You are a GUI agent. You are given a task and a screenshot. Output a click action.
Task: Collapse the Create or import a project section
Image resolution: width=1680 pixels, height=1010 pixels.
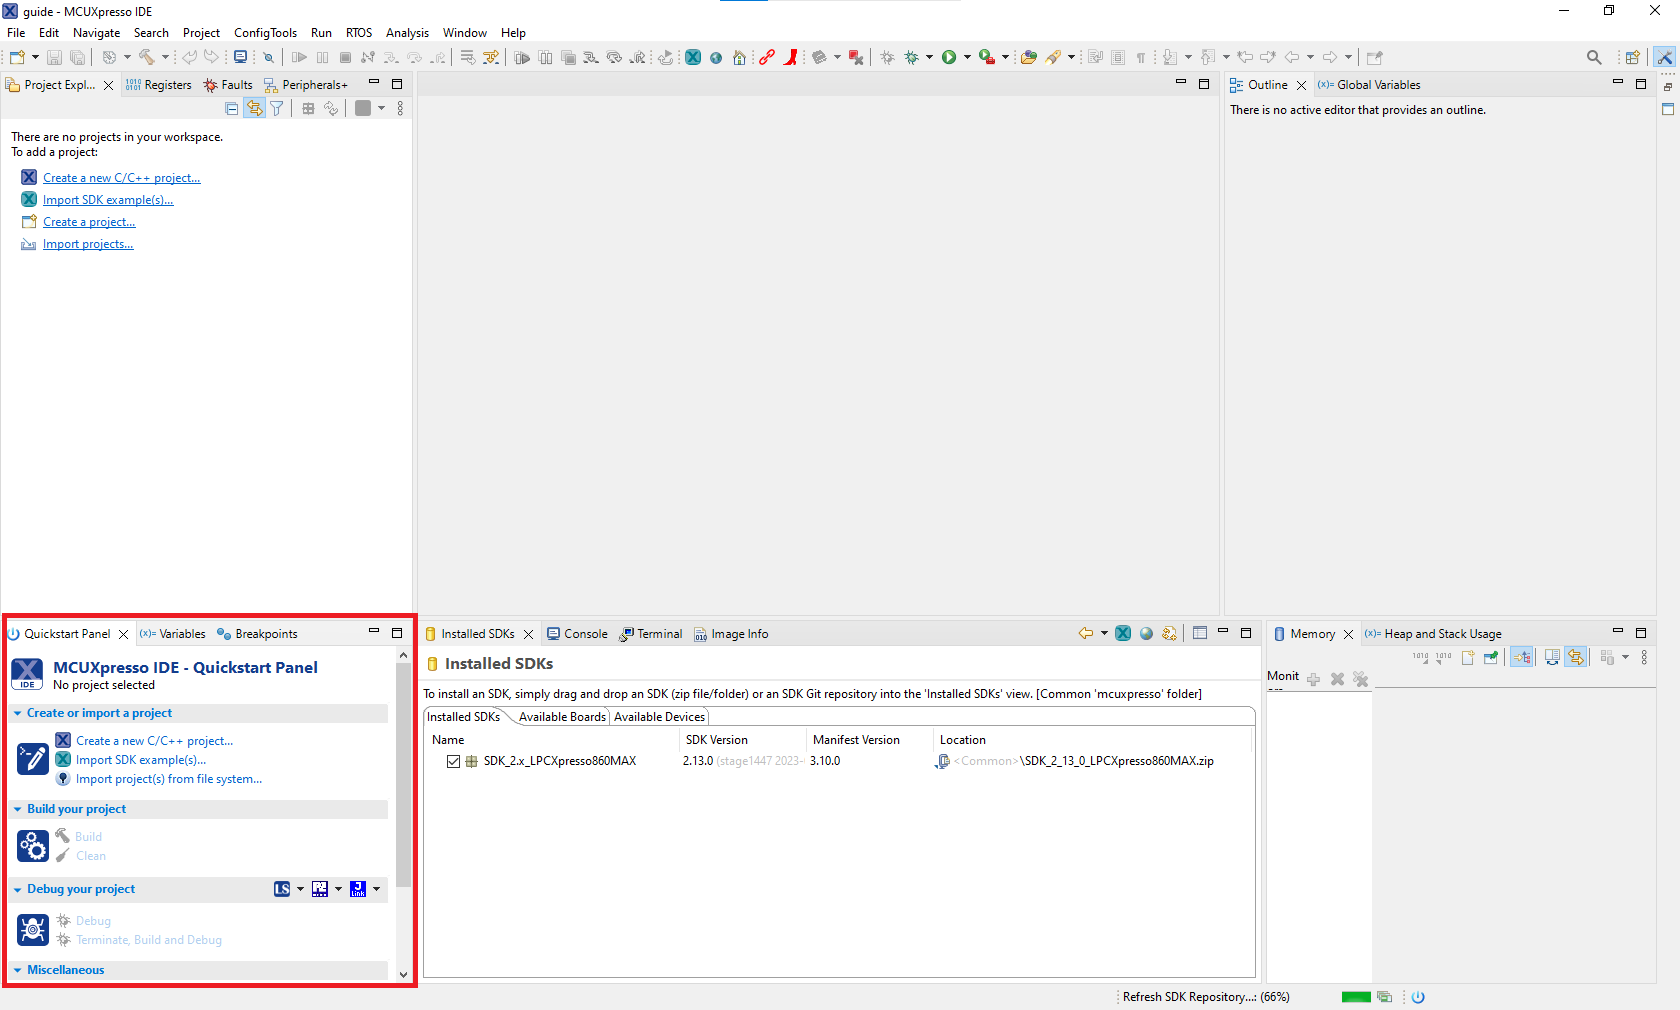(18, 713)
